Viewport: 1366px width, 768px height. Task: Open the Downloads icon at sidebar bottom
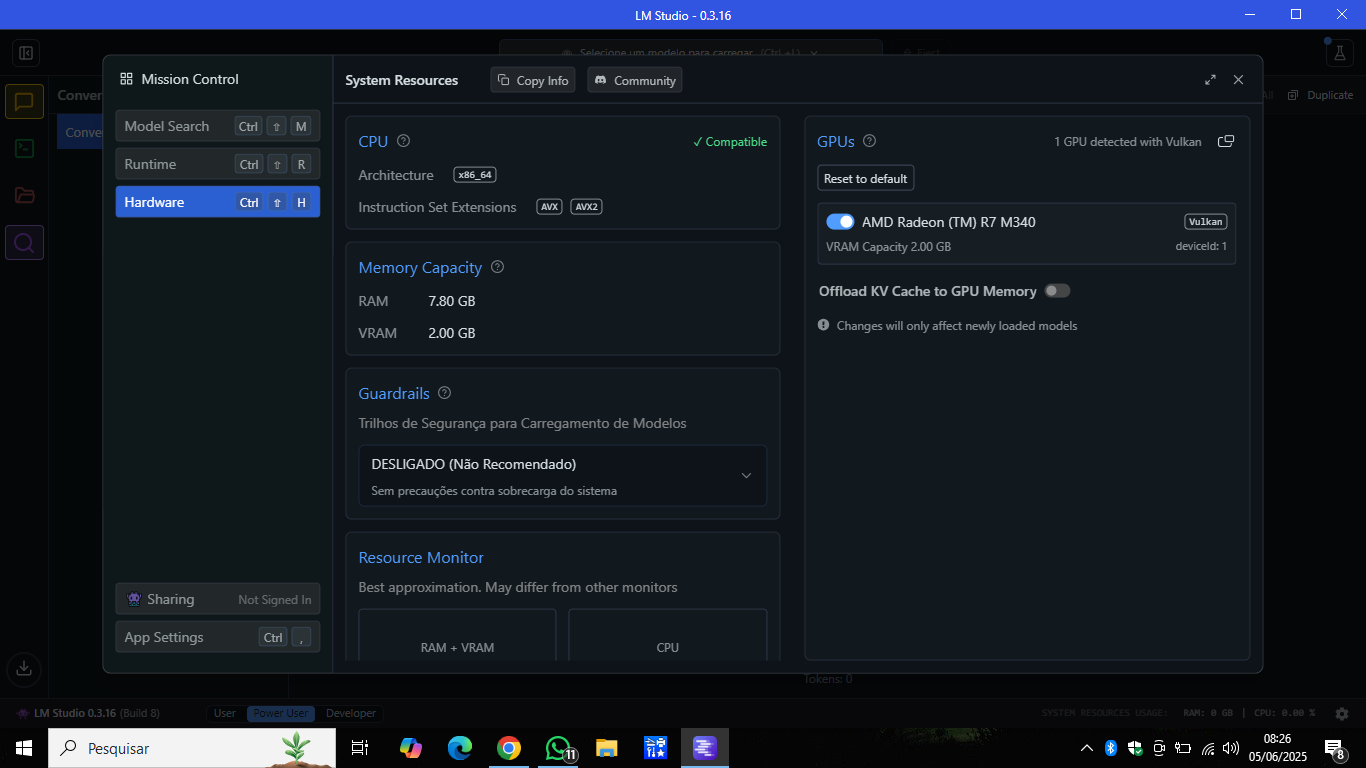pos(24,669)
